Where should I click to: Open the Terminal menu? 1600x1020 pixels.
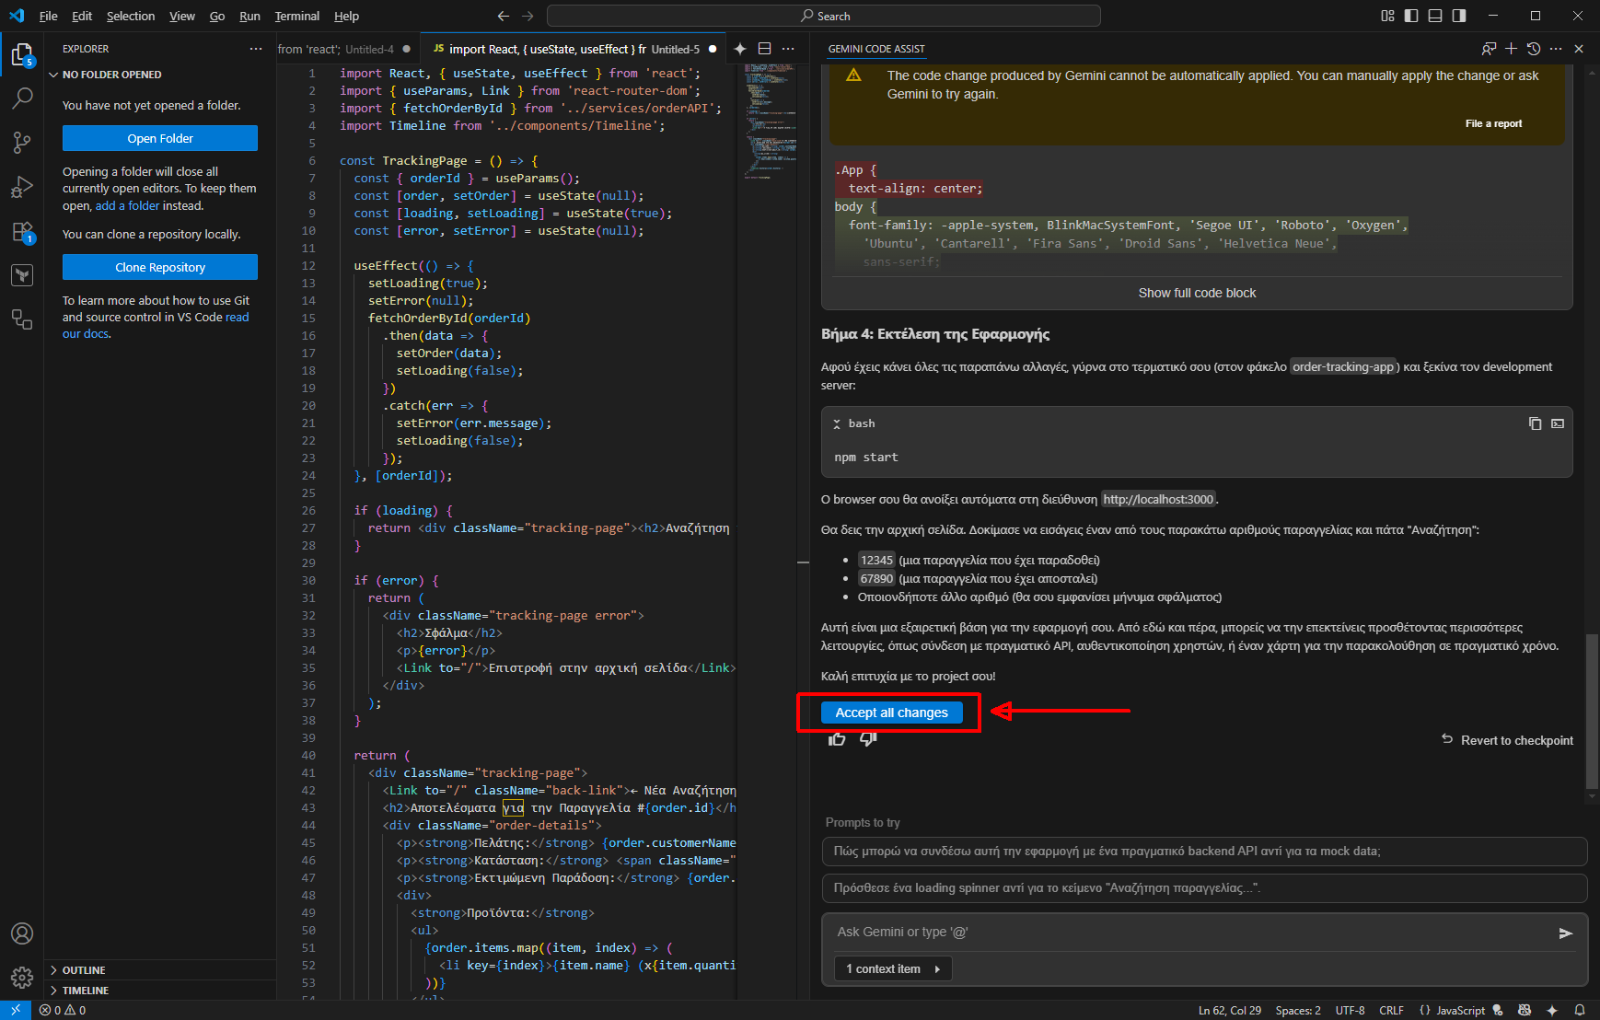[297, 16]
